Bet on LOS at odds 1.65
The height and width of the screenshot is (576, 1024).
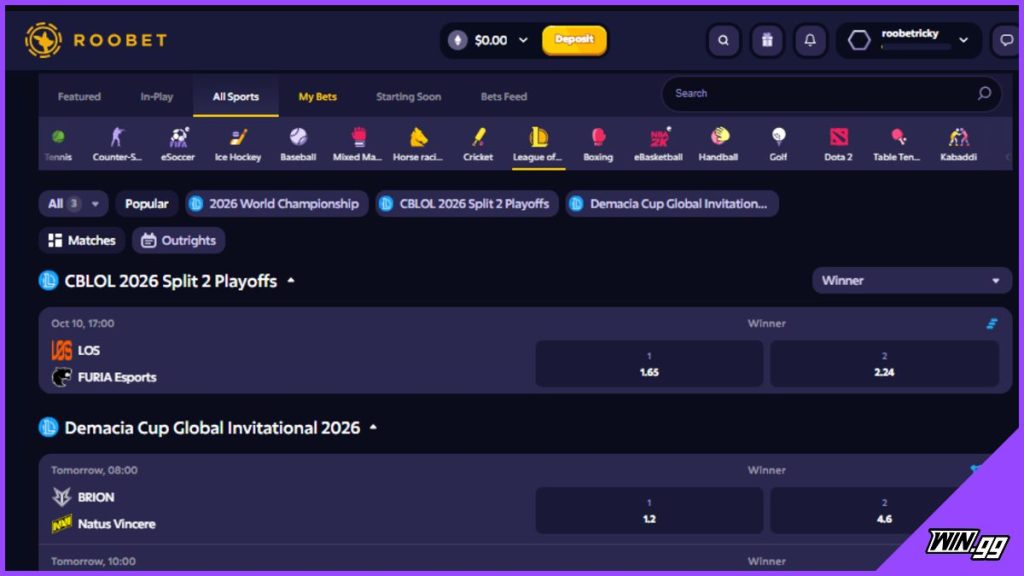pos(649,364)
